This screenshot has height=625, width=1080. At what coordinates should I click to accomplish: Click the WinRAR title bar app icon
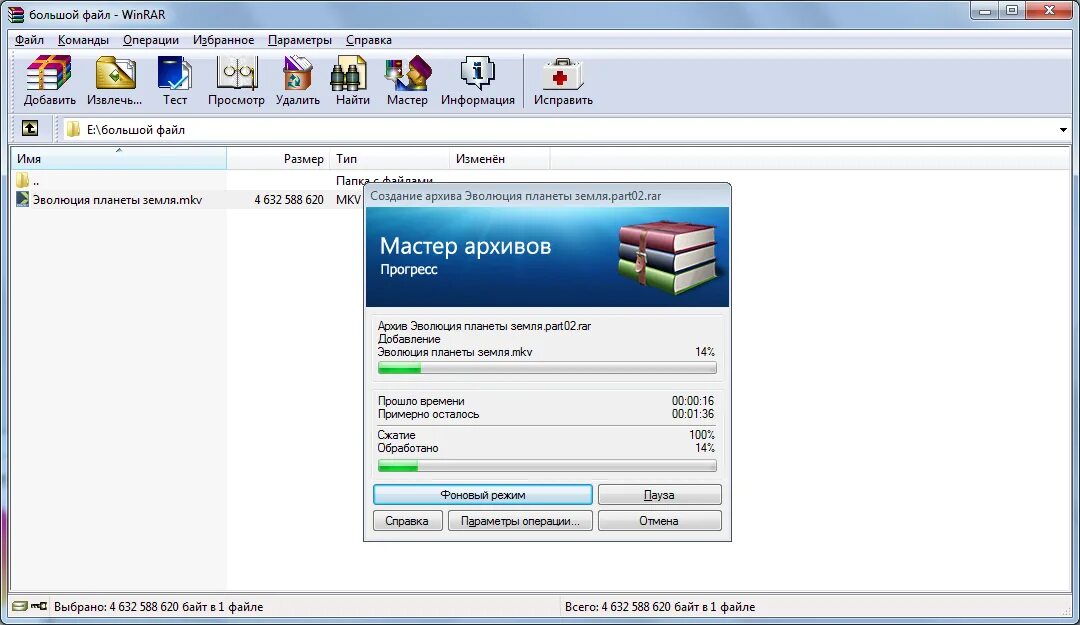tap(16, 14)
